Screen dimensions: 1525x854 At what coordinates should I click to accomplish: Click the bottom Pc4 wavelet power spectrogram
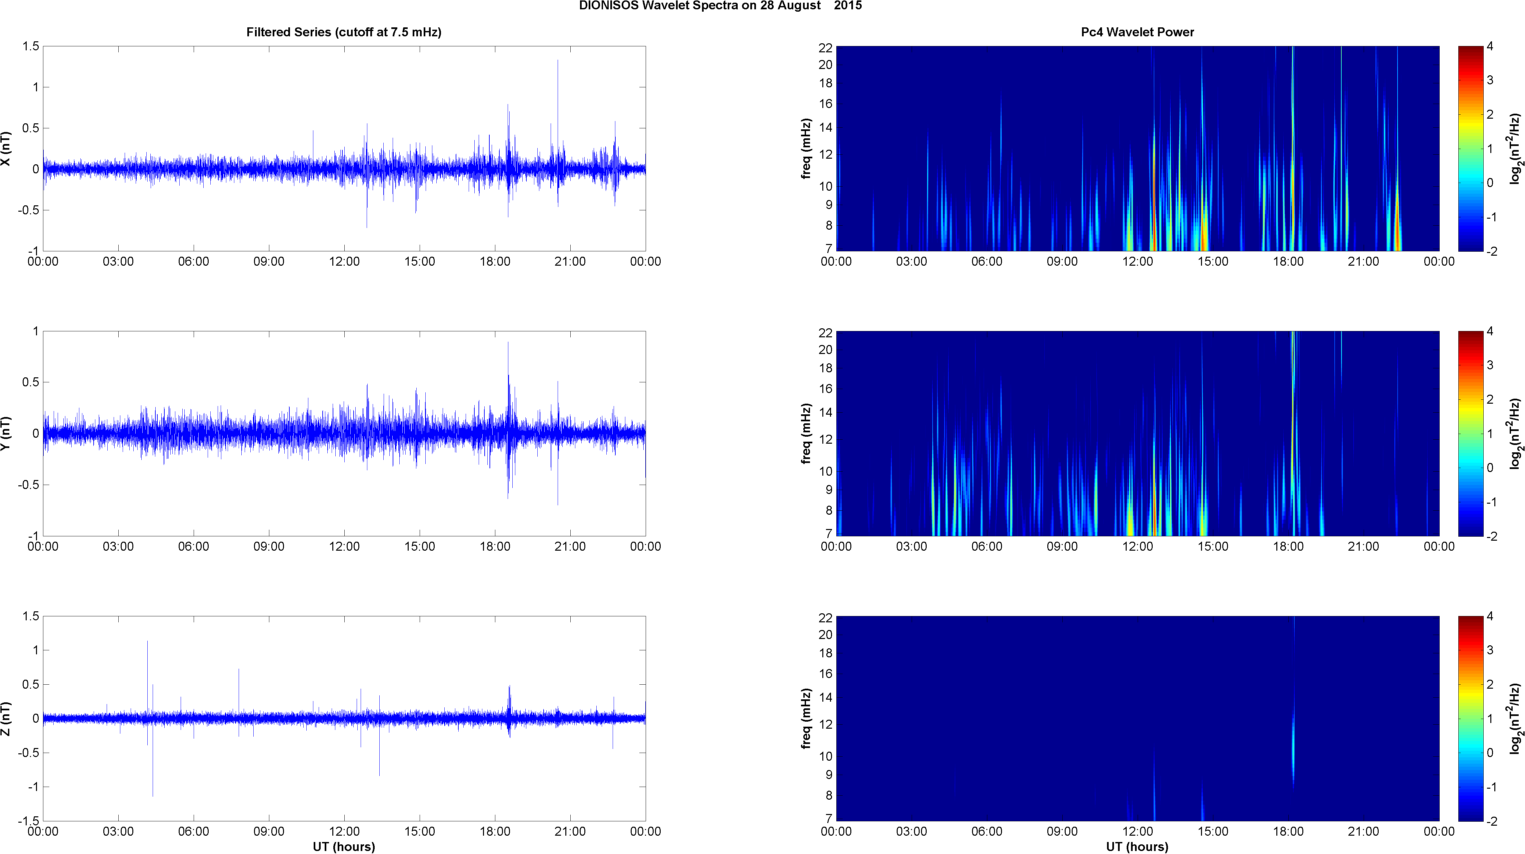(x=1137, y=718)
